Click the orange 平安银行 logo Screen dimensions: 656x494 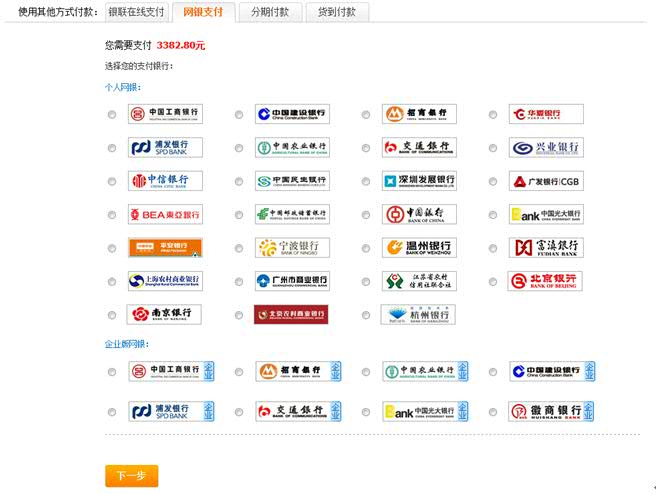click(x=165, y=248)
